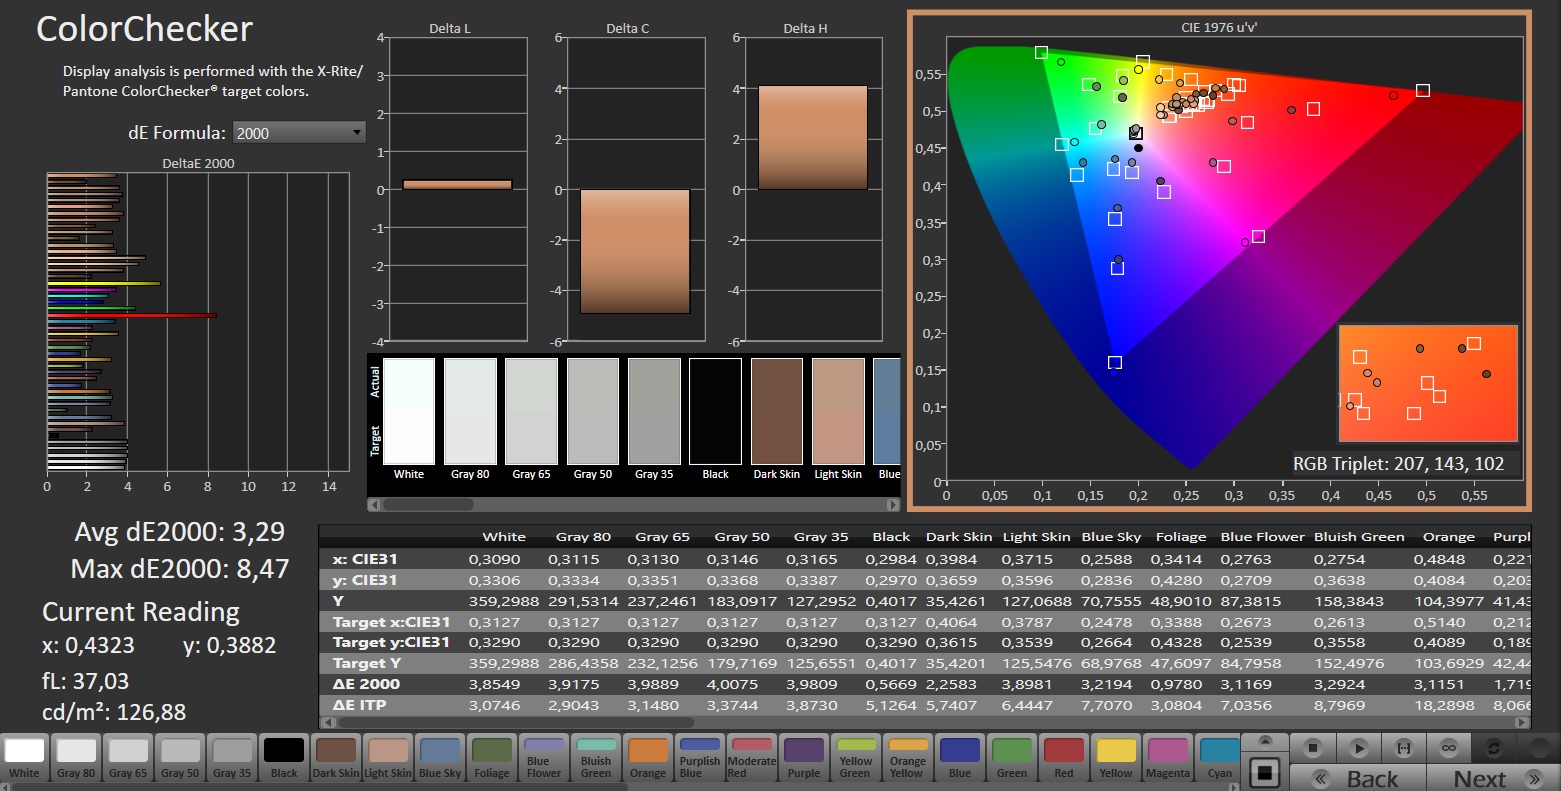Click the up arrow above the pattern icon

pos(1265,742)
